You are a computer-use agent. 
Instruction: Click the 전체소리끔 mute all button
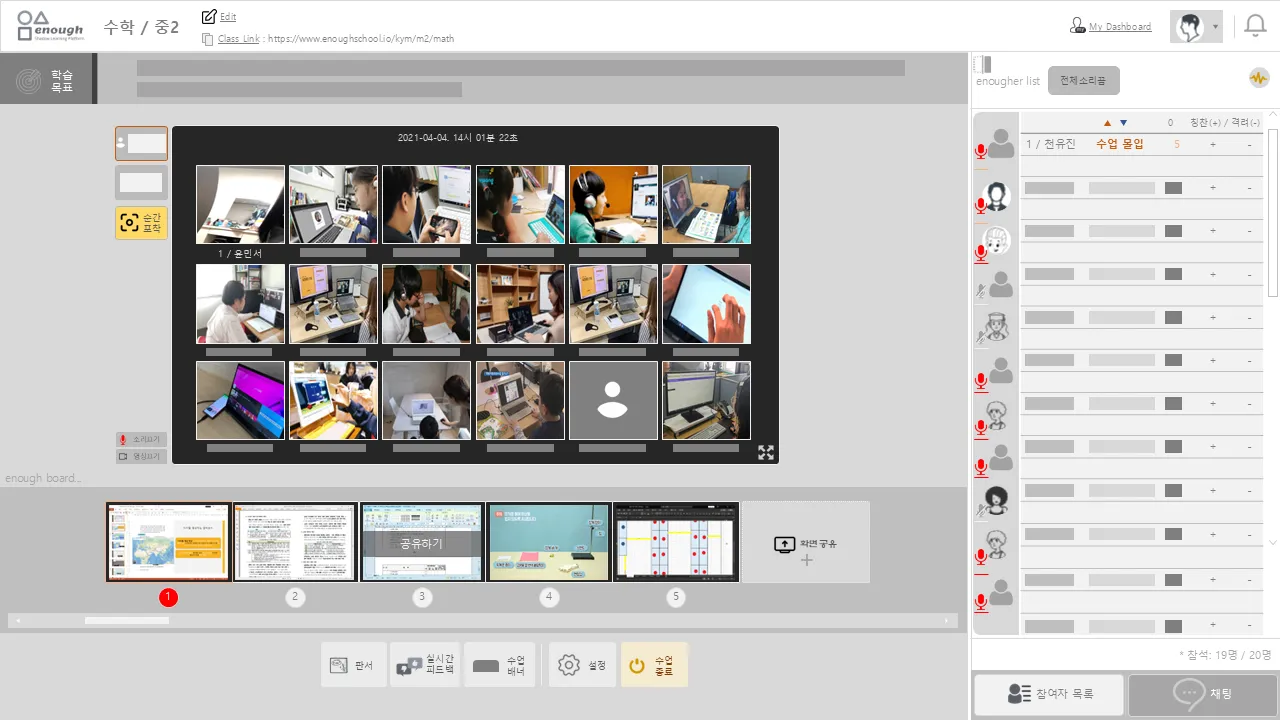pos(1084,81)
